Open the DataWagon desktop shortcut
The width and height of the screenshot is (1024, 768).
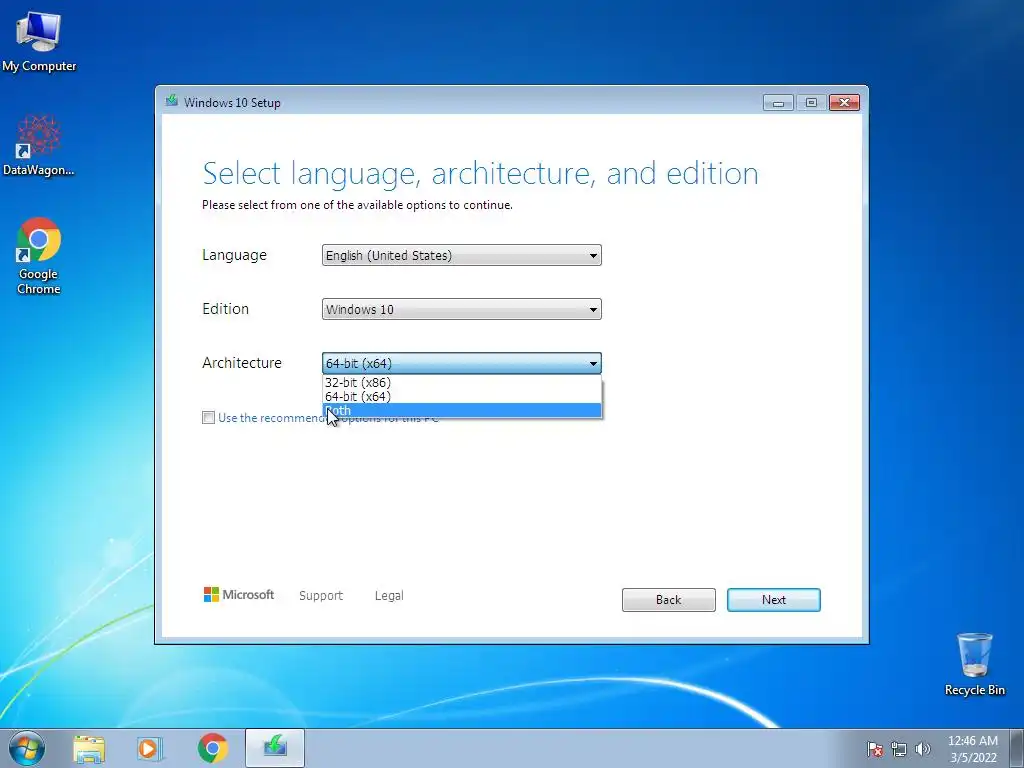click(x=39, y=145)
